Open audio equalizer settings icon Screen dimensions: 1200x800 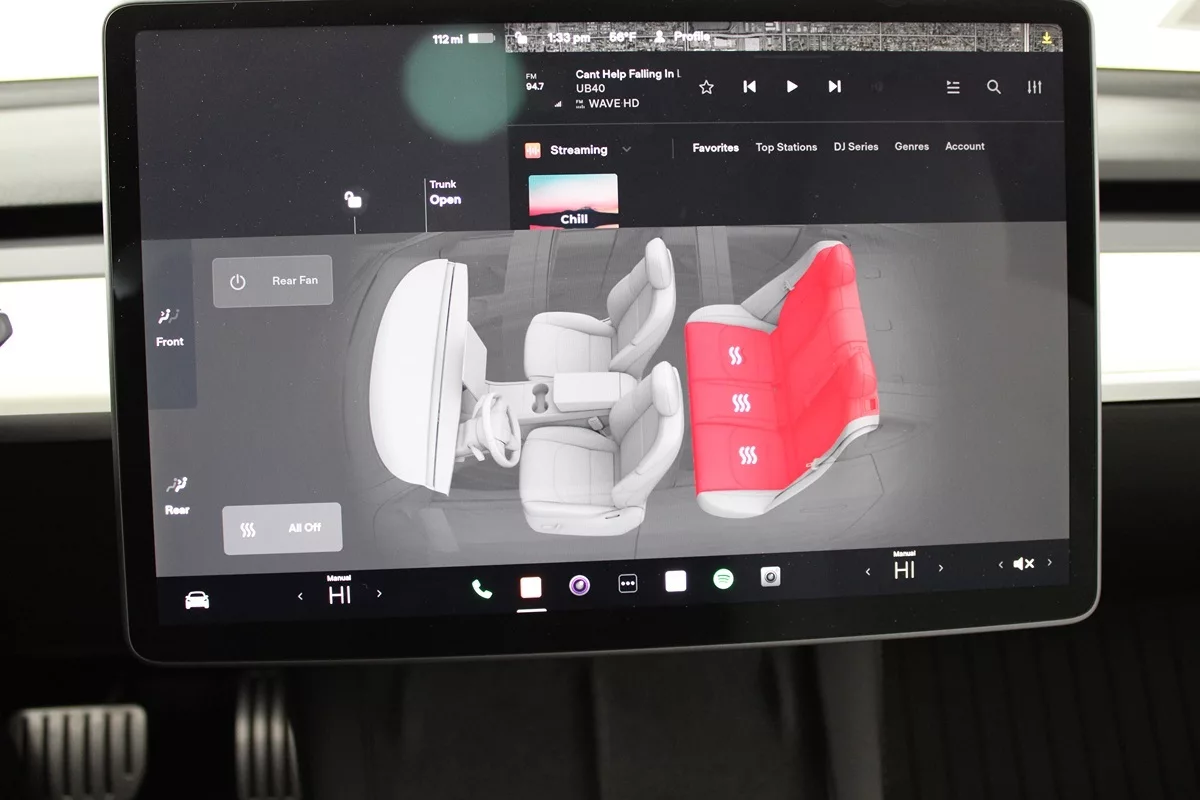pos(1034,87)
